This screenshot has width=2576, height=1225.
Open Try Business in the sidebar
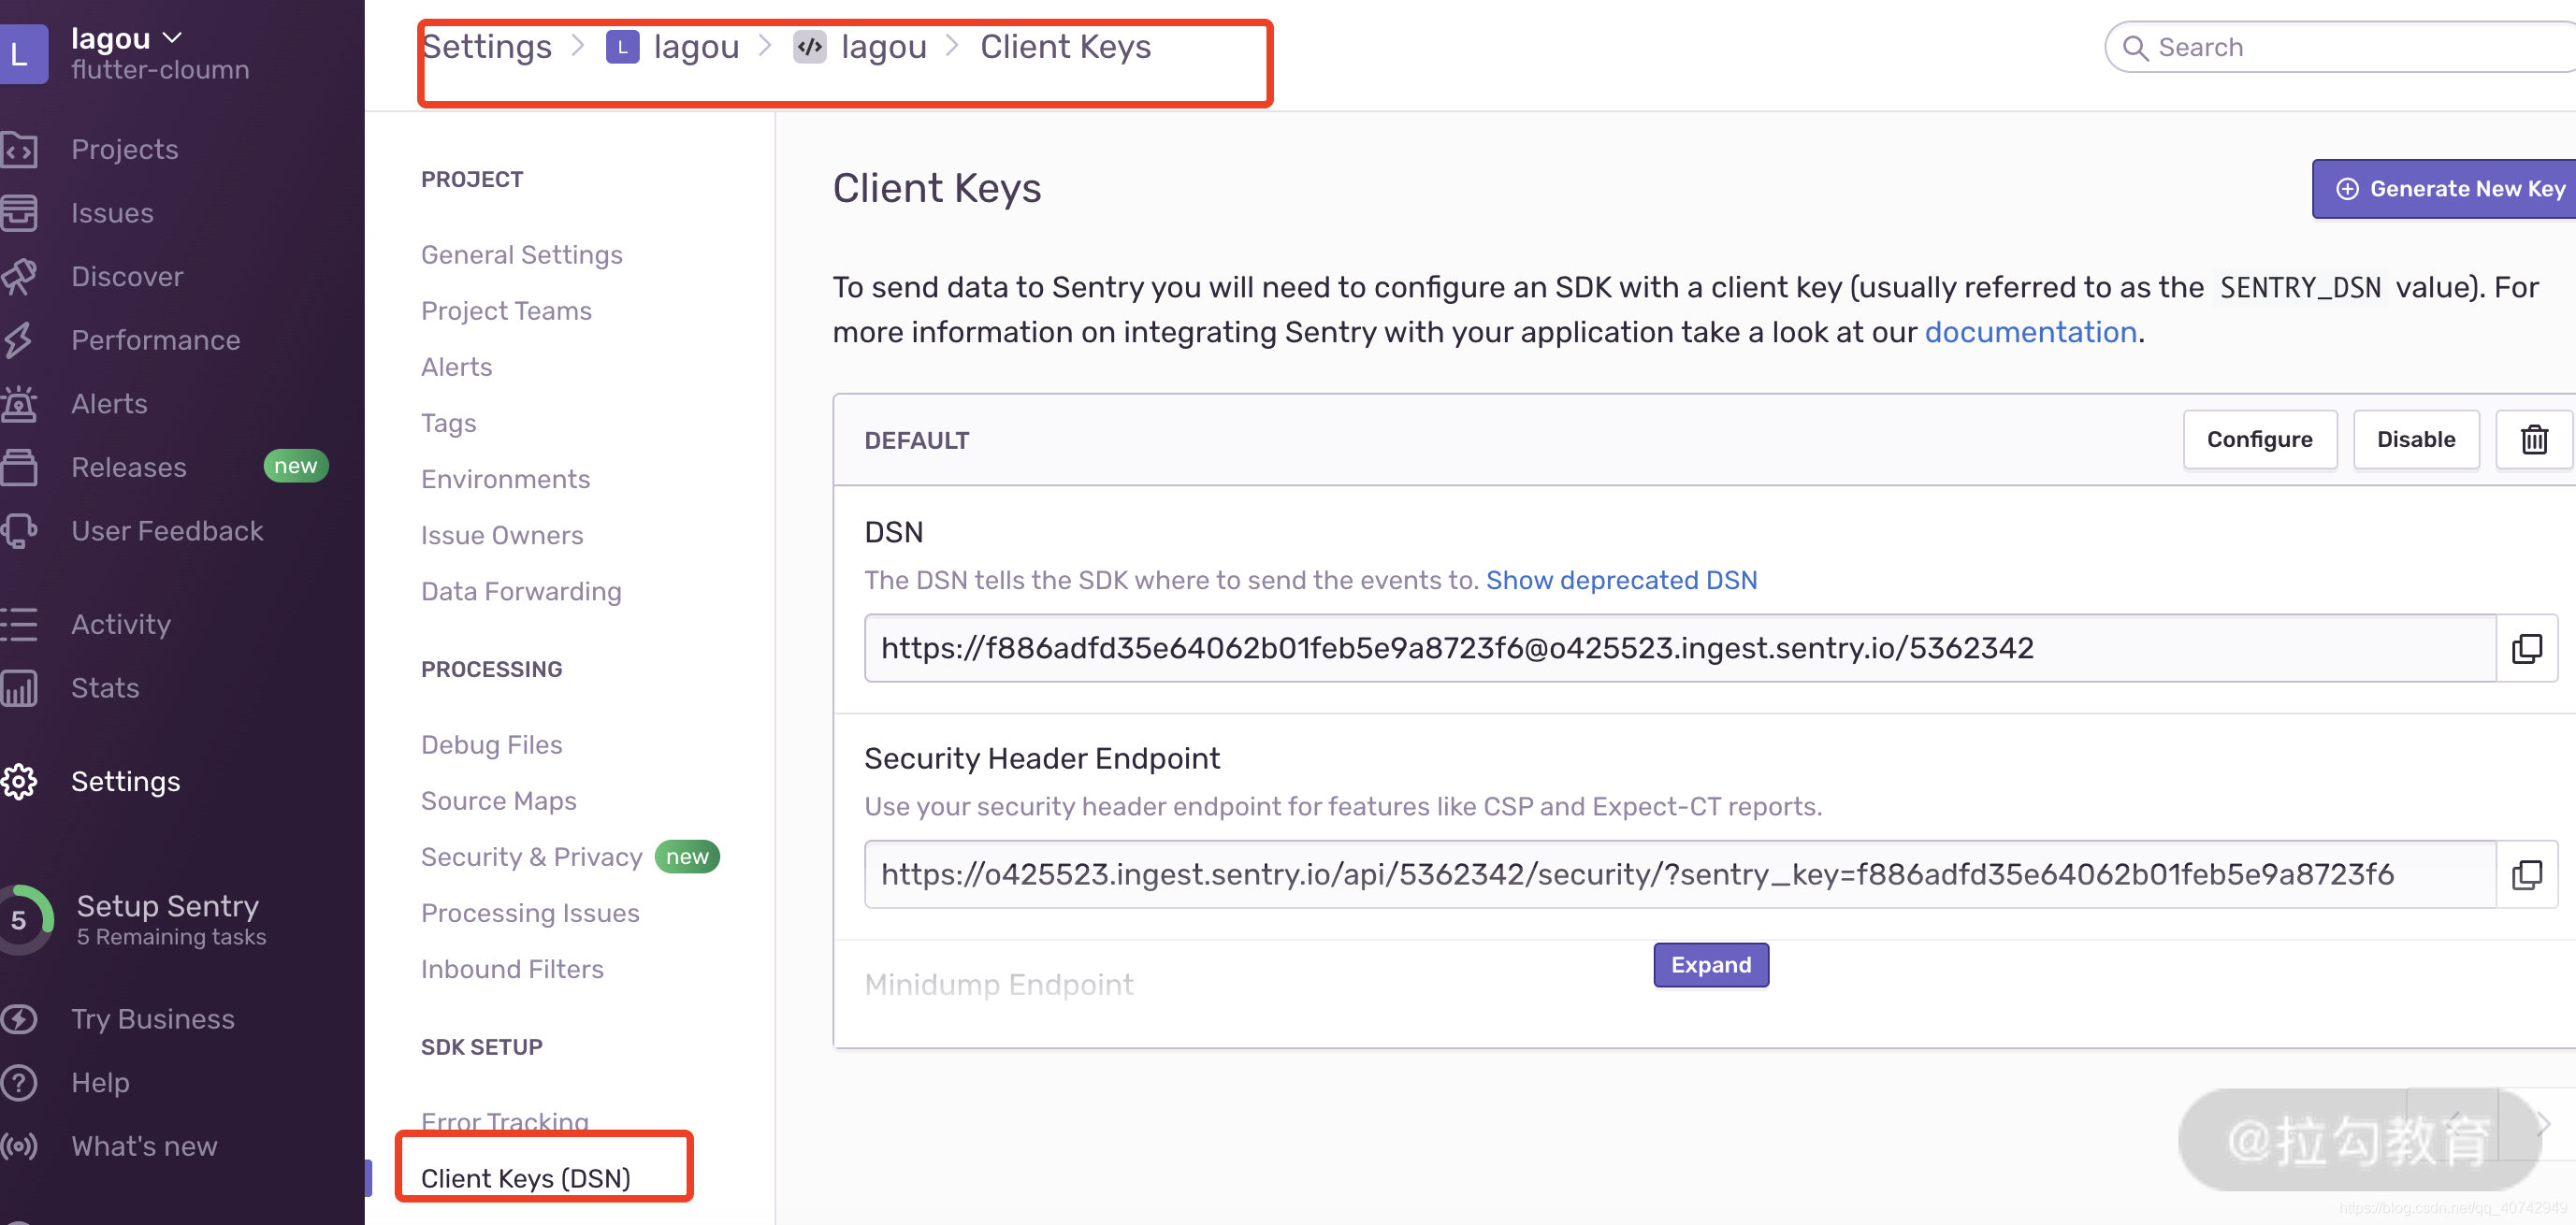(x=152, y=1019)
